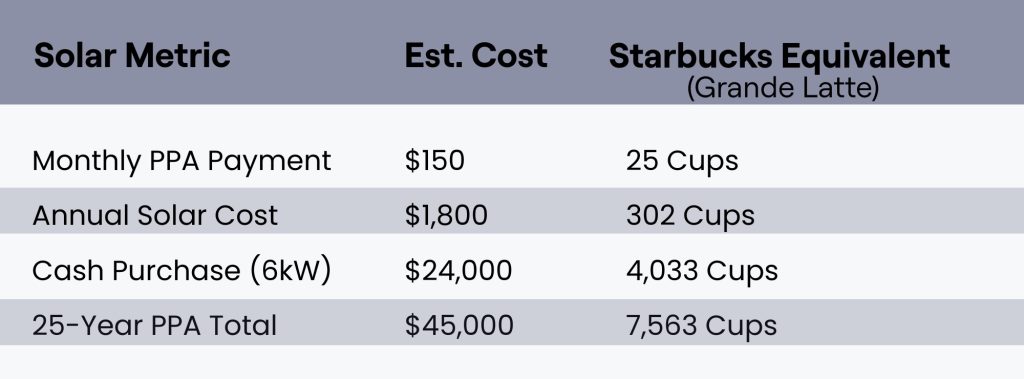
Task: Click the $1,800 cost value
Action: 446,216
